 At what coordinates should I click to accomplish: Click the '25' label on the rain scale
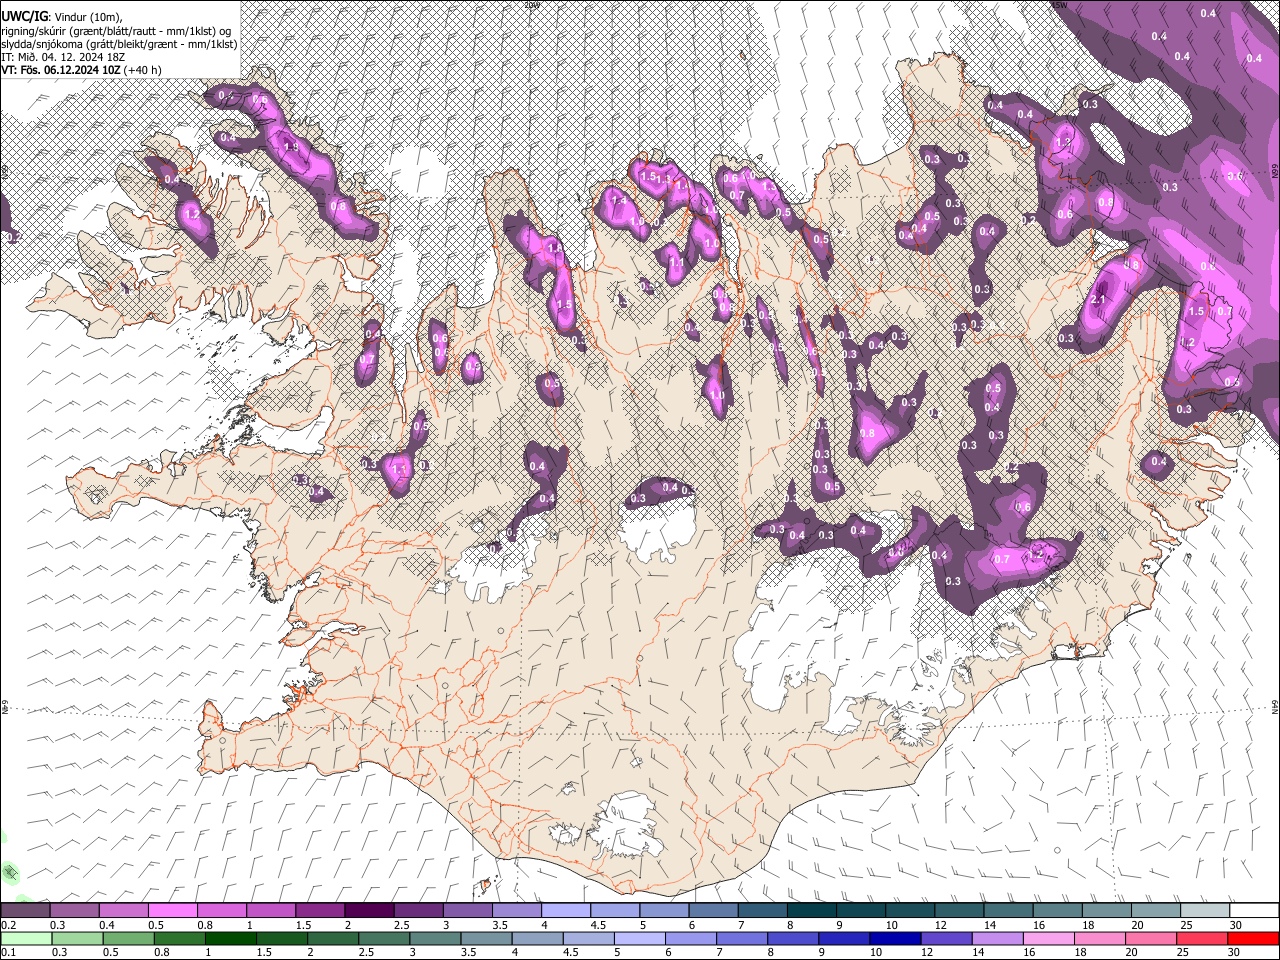(1185, 952)
